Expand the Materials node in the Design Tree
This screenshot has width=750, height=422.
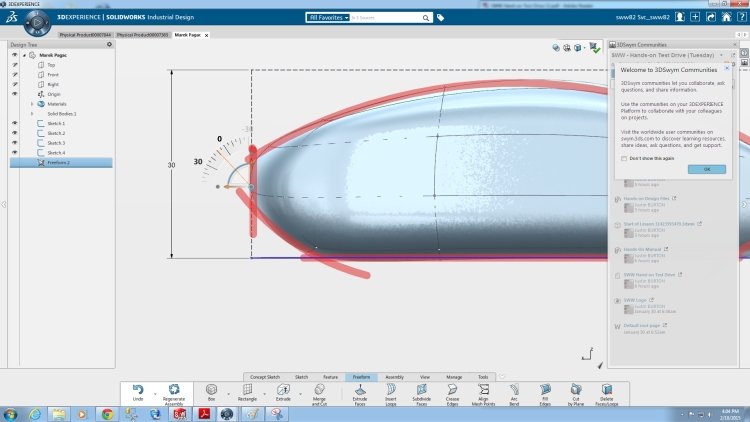click(x=32, y=104)
